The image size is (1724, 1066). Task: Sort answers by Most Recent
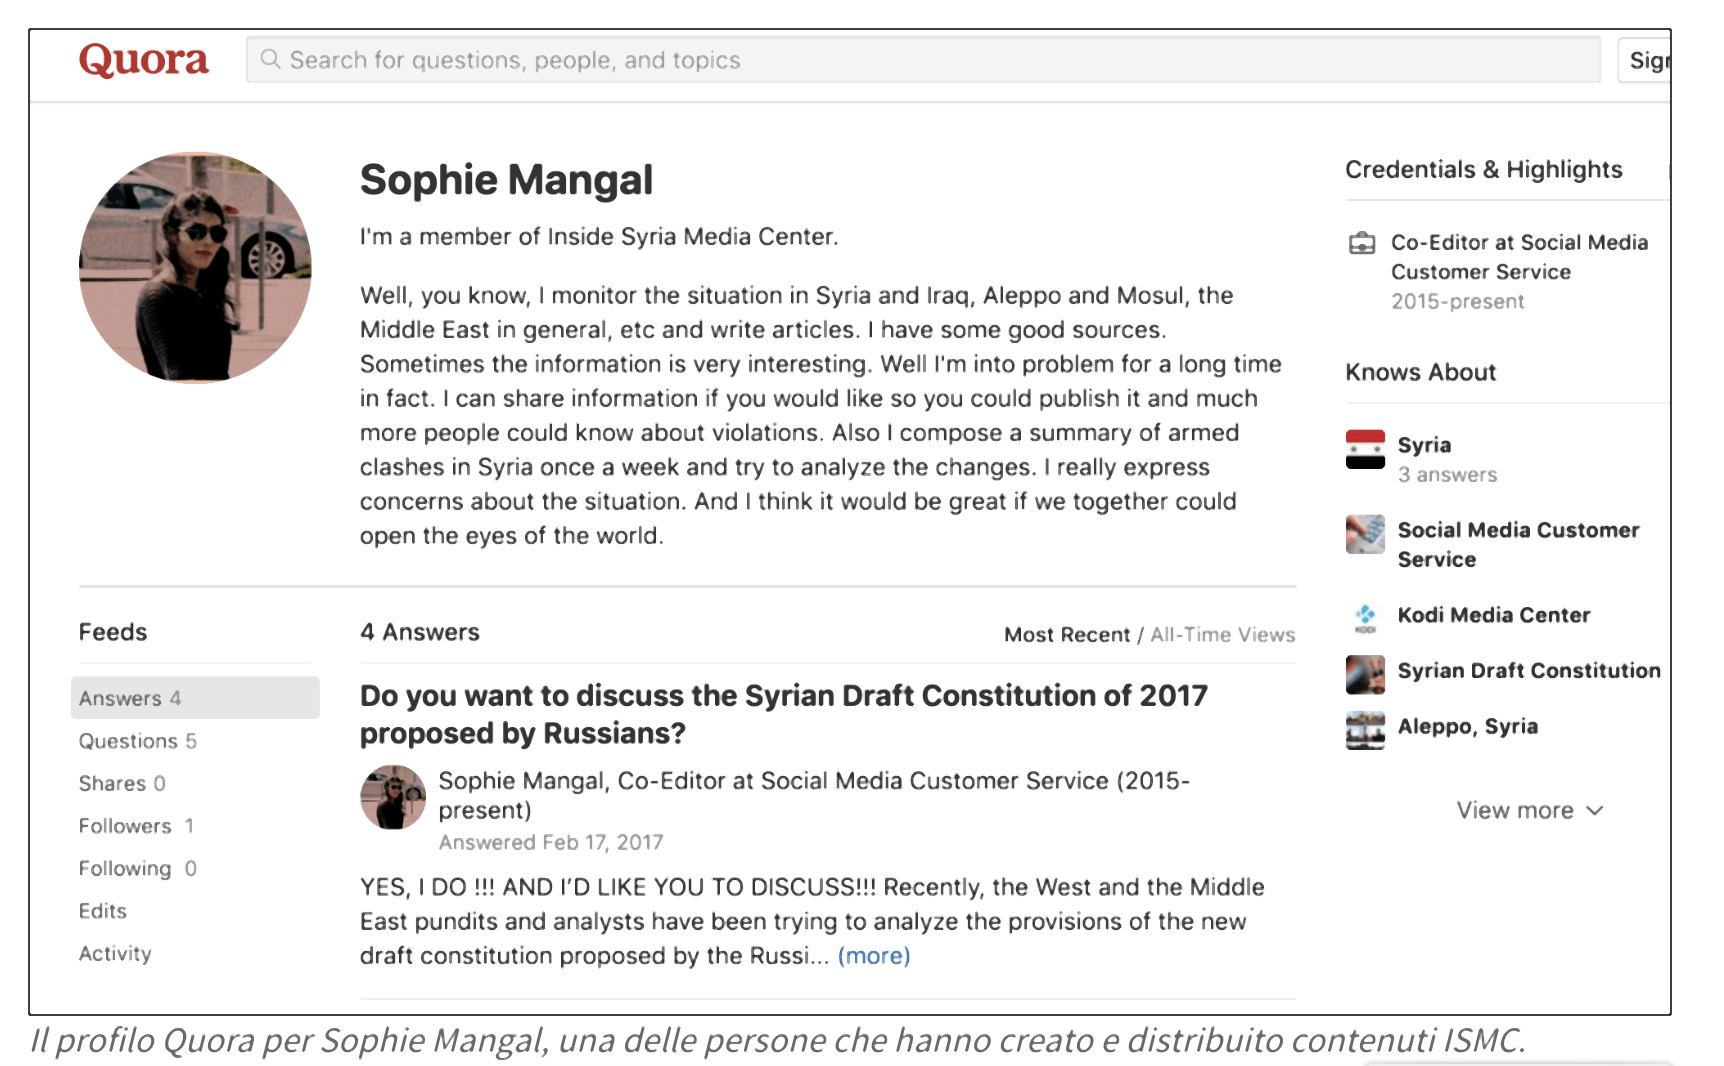[x=1067, y=634]
